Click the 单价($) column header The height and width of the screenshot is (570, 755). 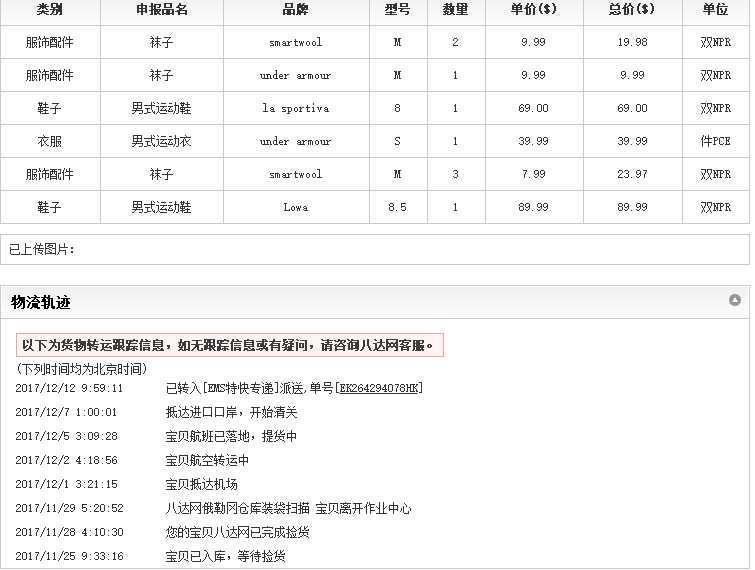coord(534,9)
